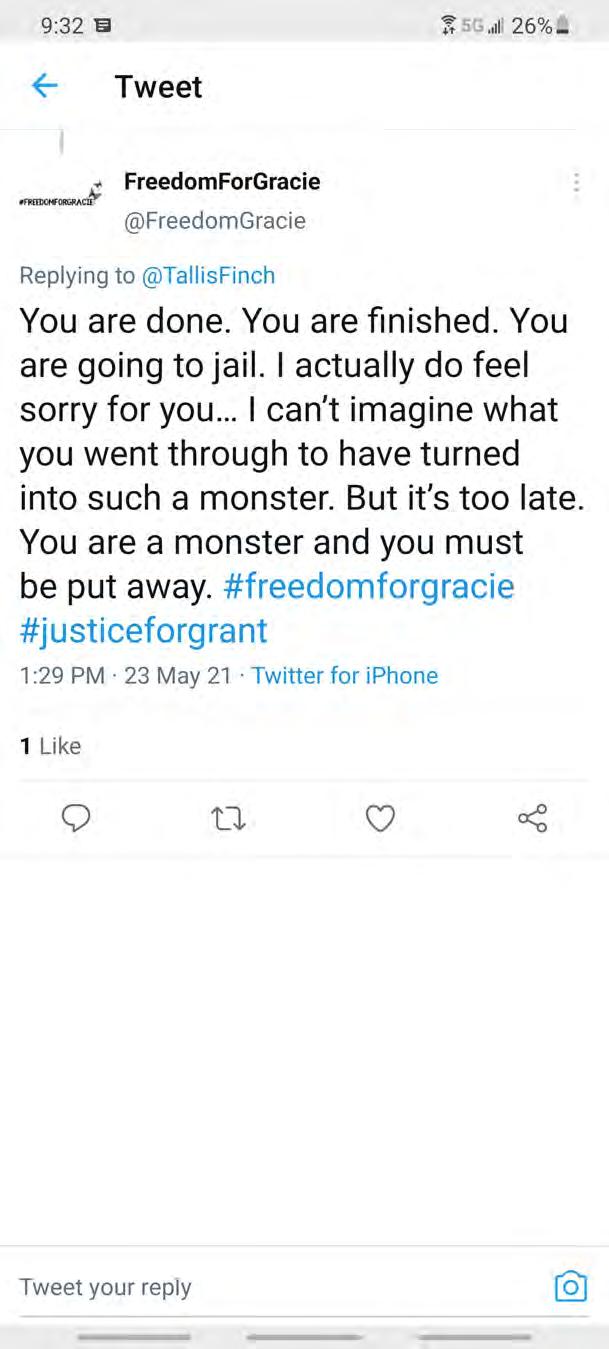Image resolution: width=609 pixels, height=1349 pixels.
Task: Open the #freedomforgracie hashtag
Action: click(x=368, y=585)
